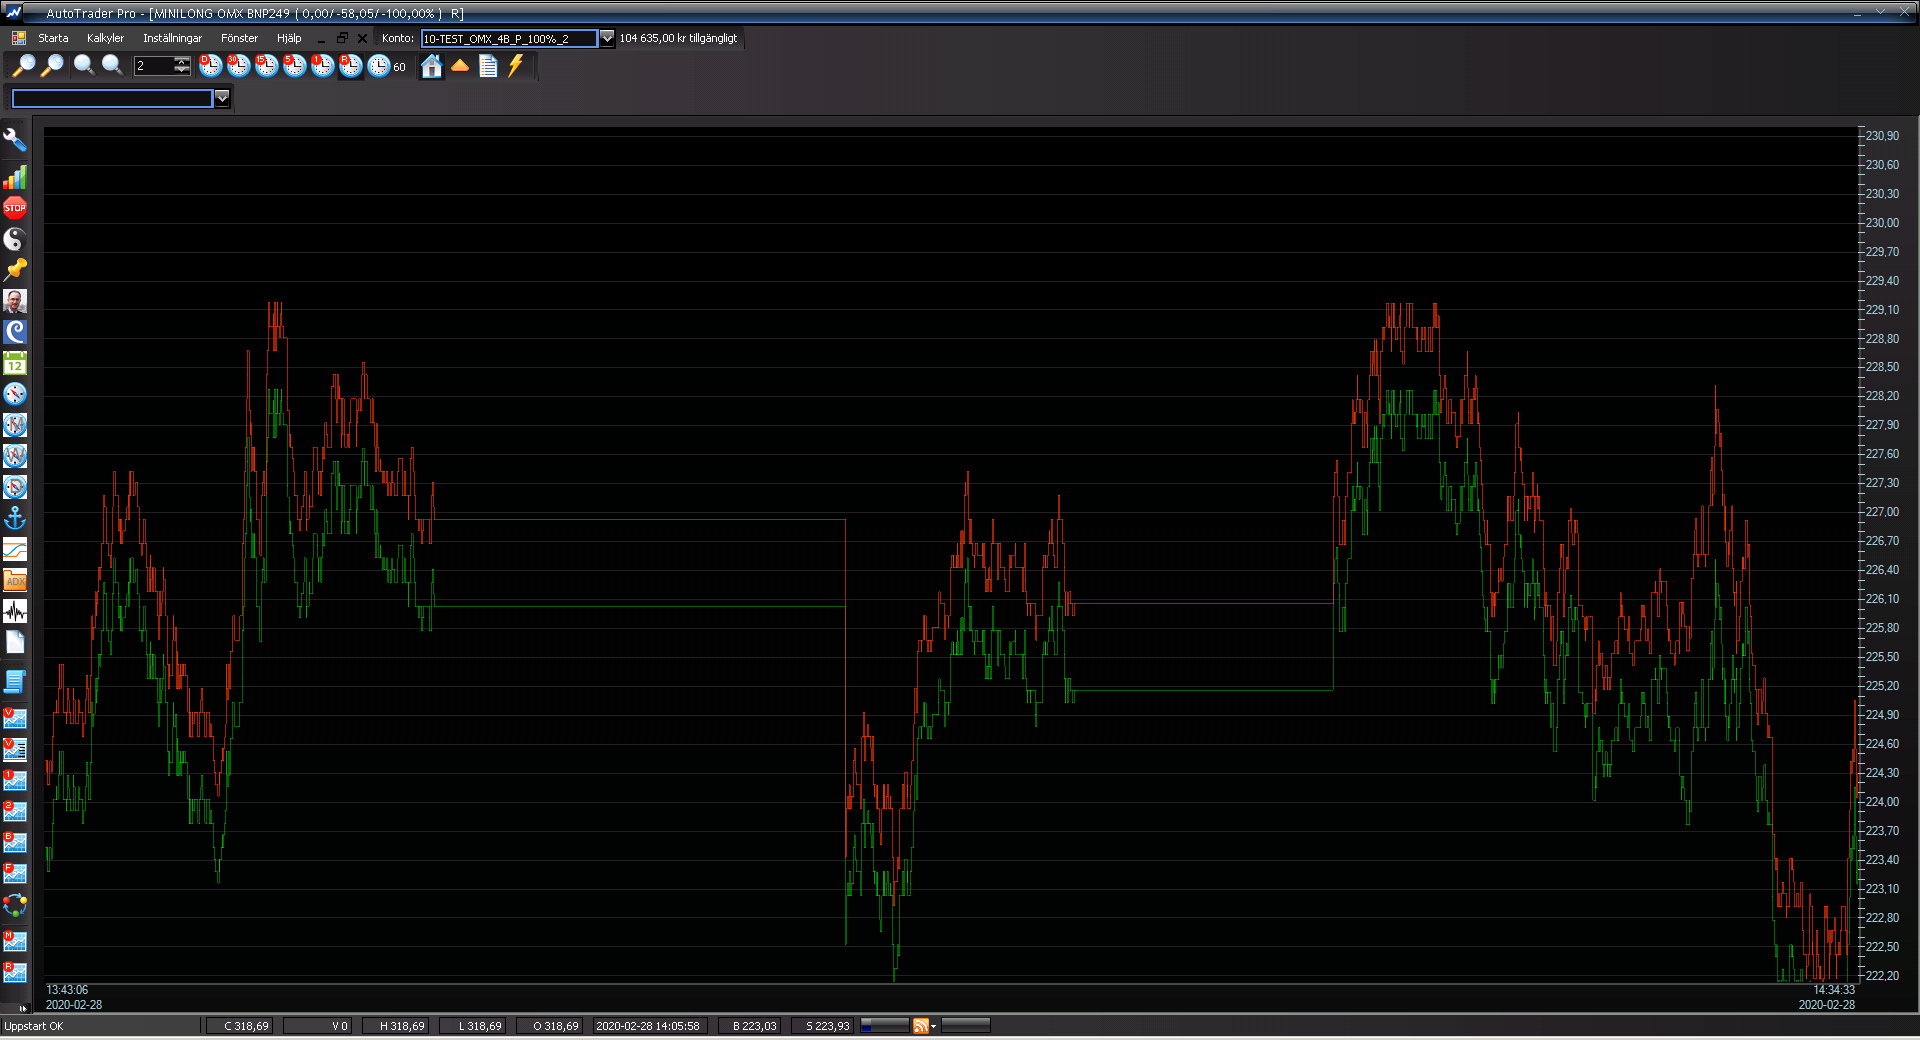Open the orange ADX indicator icon
Image resolution: width=1920 pixels, height=1040 pixels.
point(15,580)
